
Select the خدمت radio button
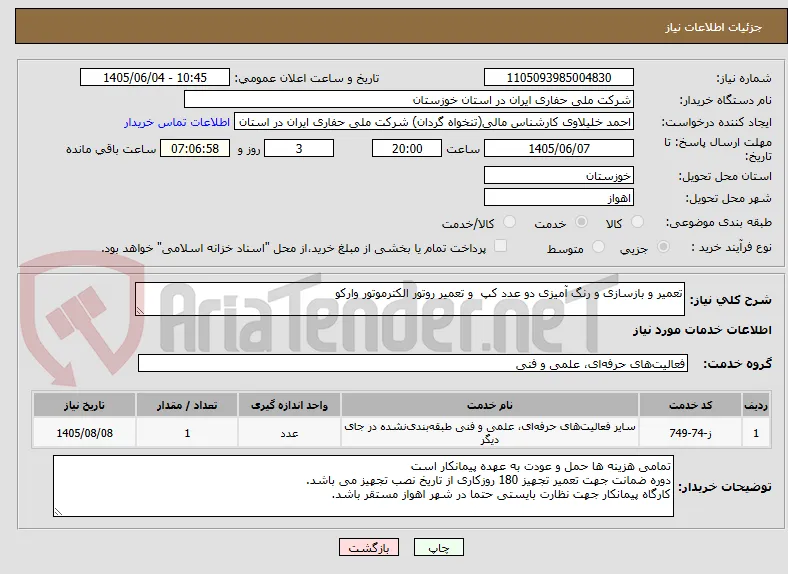point(581,222)
